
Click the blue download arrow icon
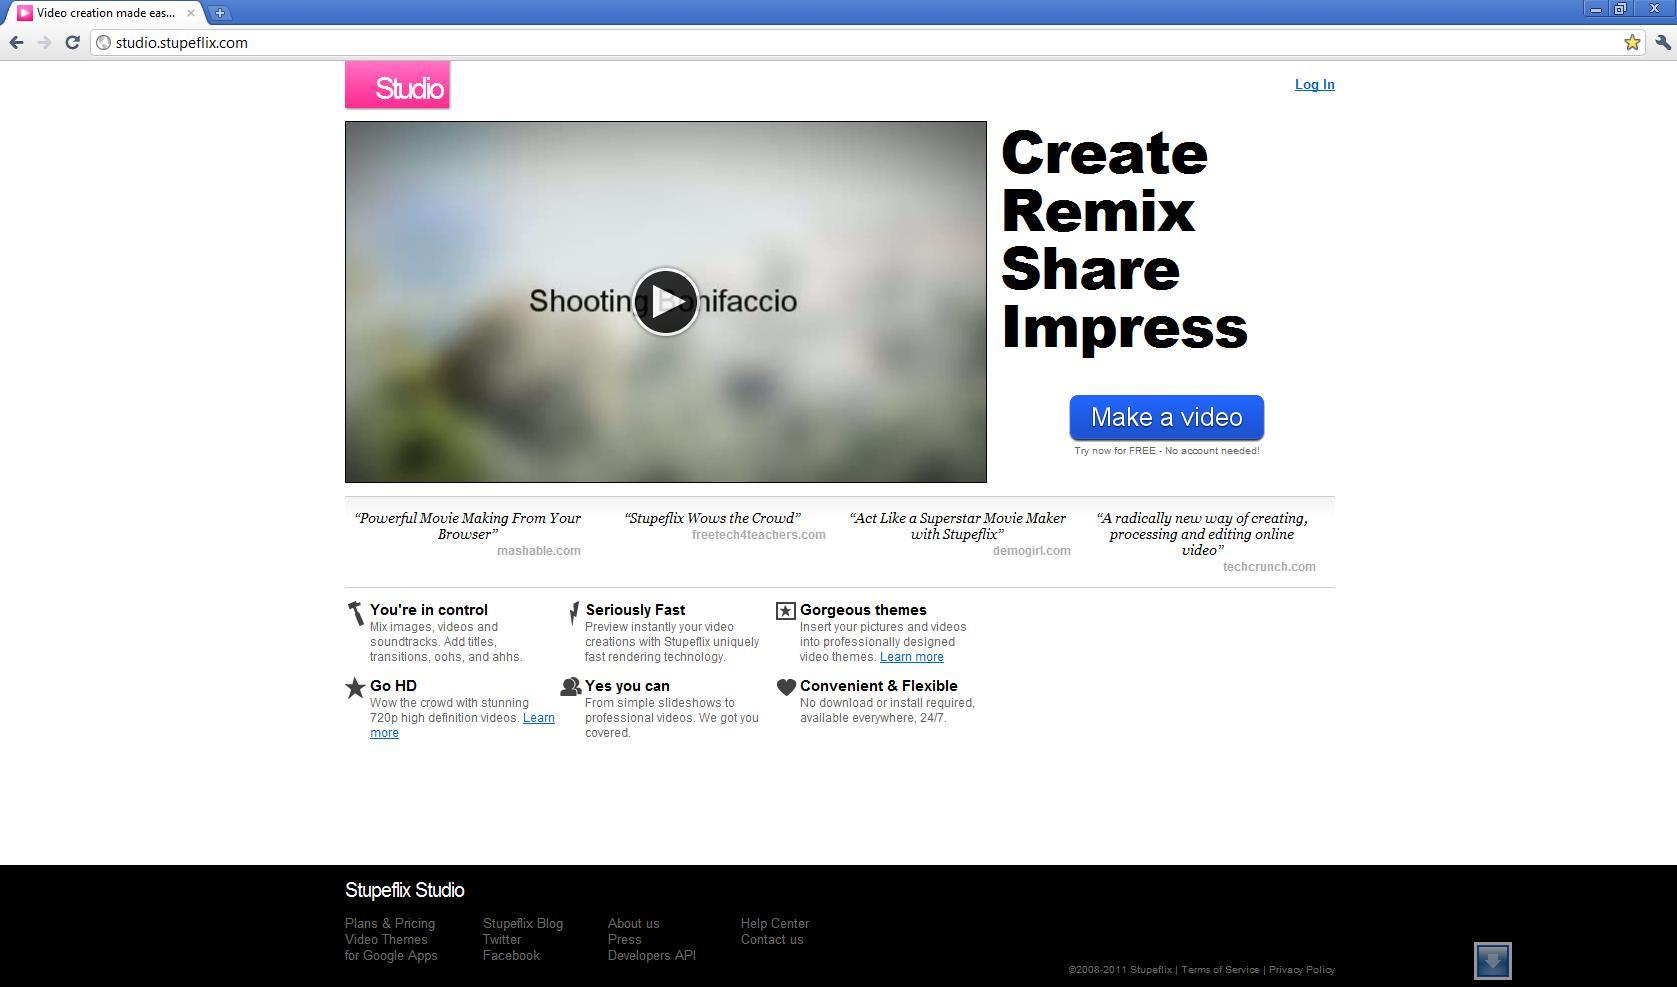point(1493,961)
